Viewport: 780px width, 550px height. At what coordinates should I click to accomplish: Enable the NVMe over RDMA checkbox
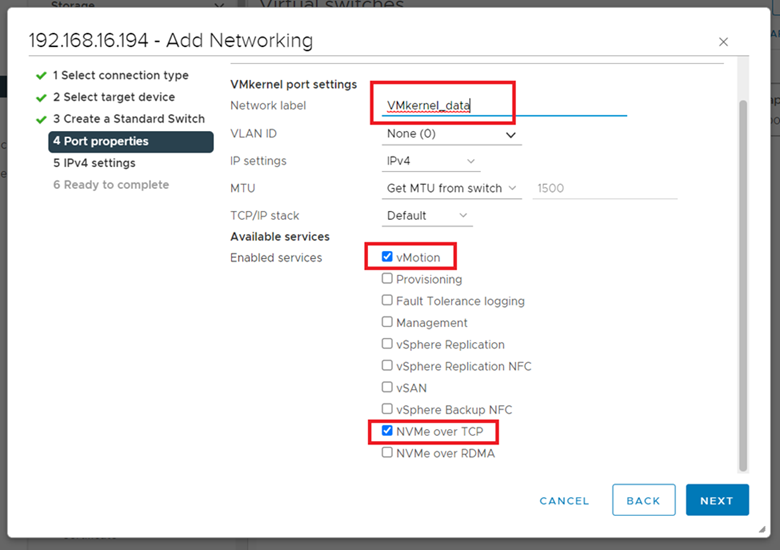(x=387, y=453)
